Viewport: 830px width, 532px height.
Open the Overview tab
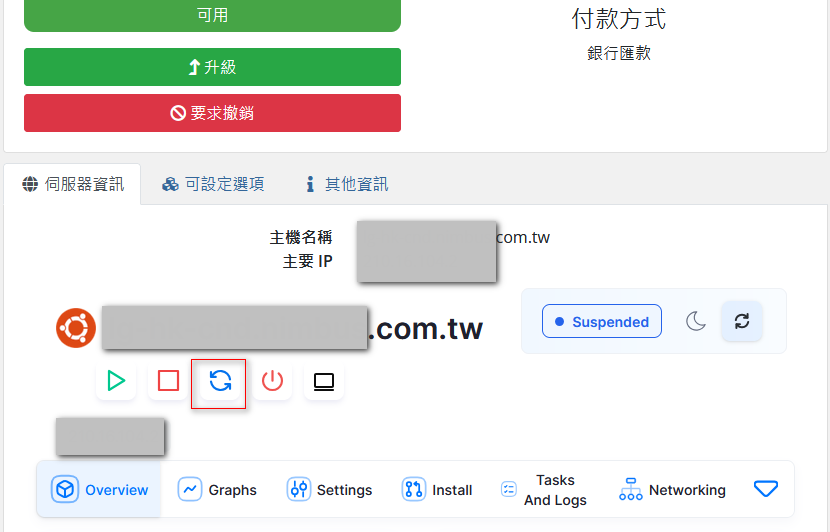click(100, 489)
